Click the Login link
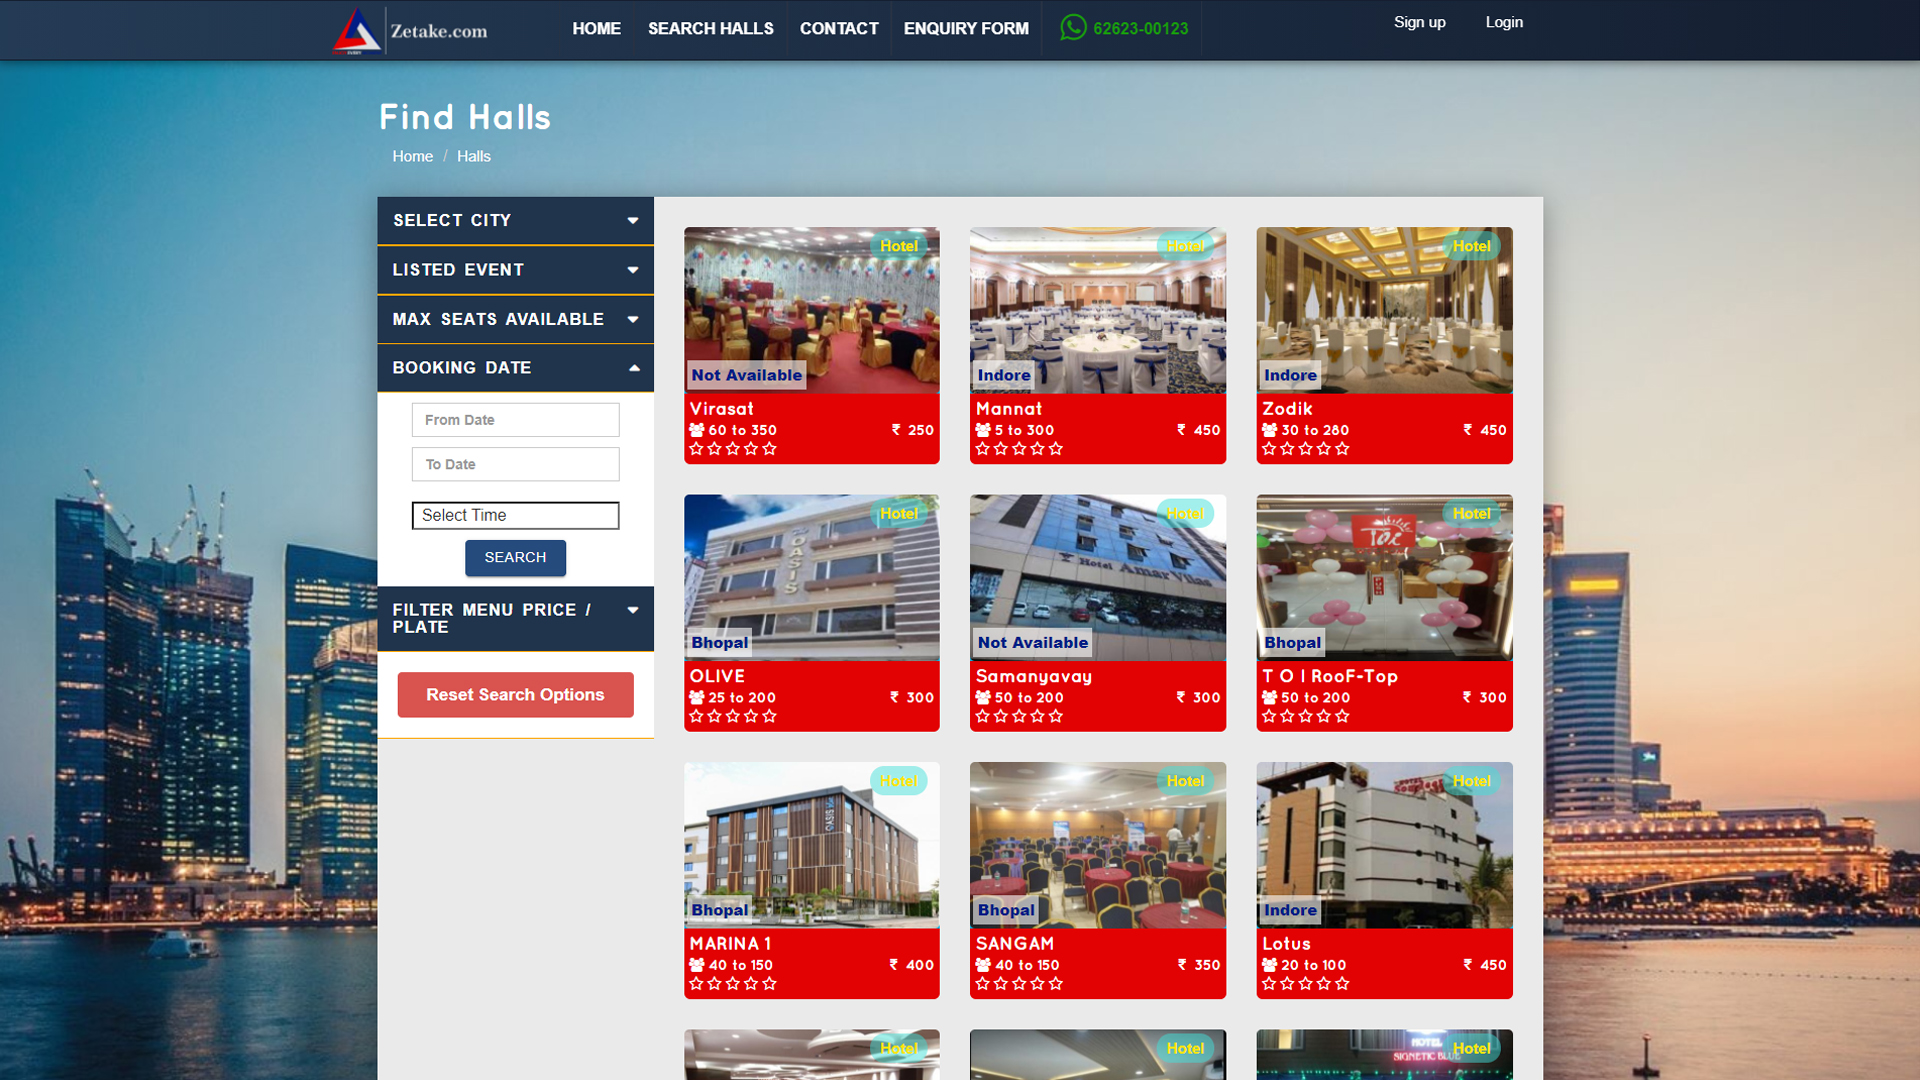This screenshot has width=1920, height=1080. (1504, 22)
